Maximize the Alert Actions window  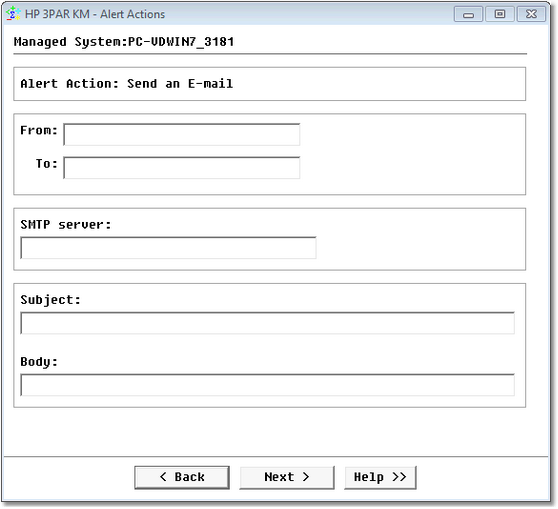click(x=500, y=14)
